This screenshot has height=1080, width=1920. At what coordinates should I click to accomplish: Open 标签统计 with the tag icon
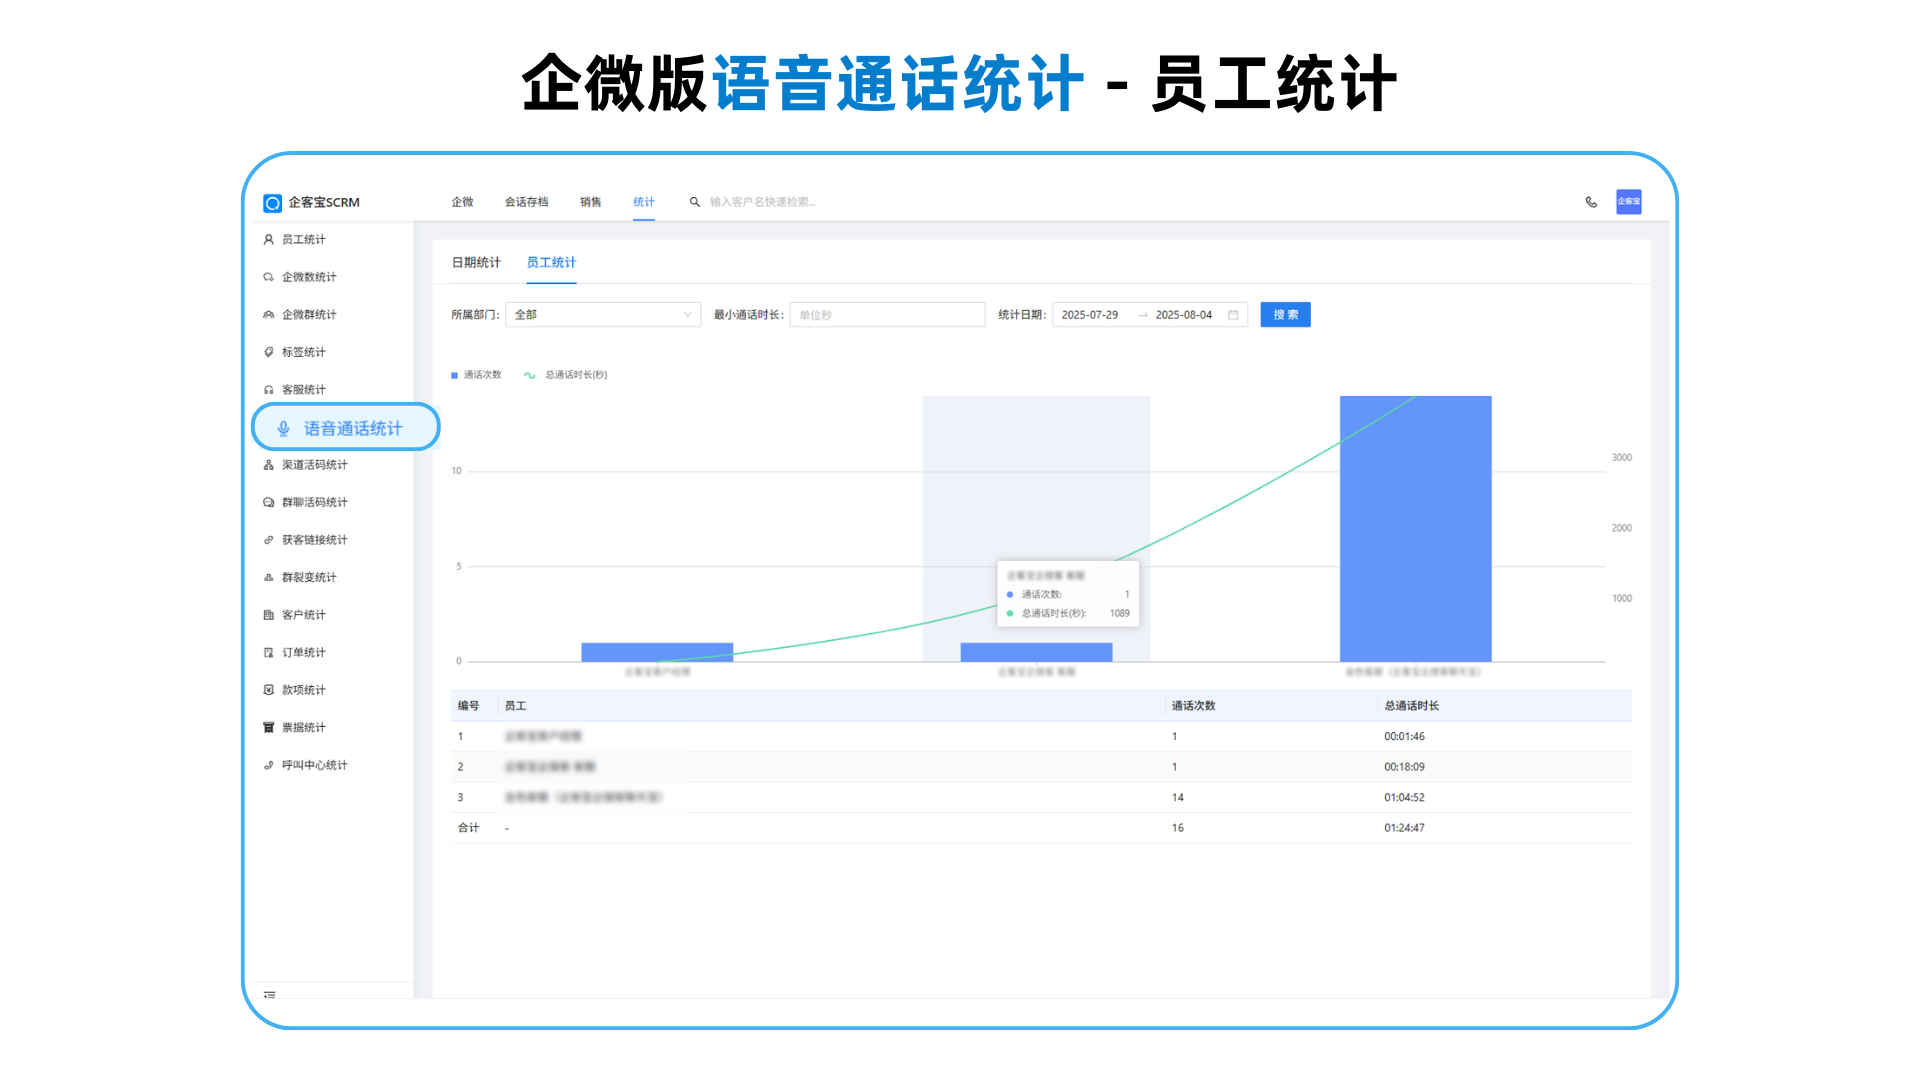303,352
